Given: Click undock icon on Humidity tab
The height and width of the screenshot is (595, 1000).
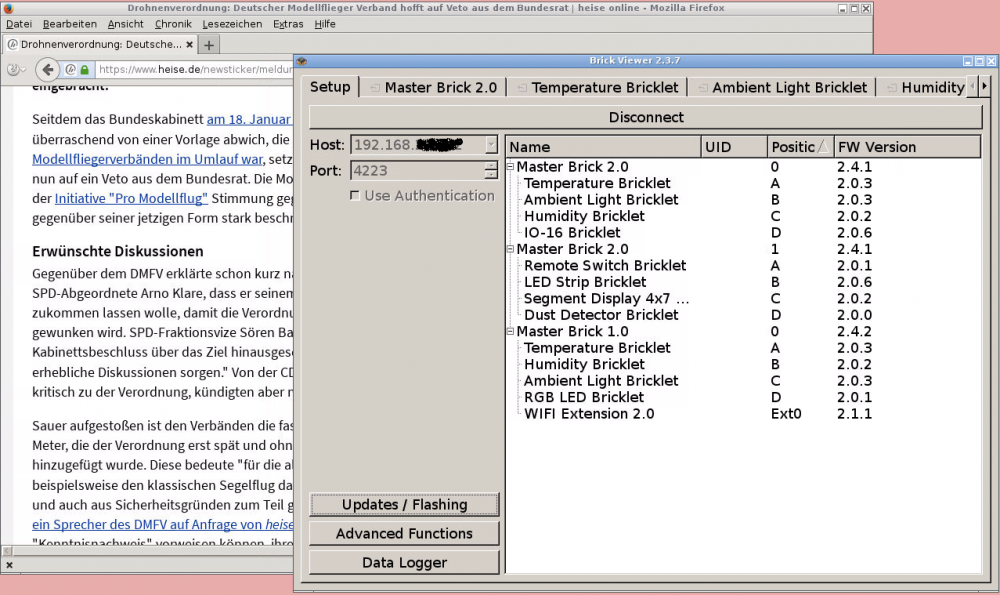Looking at the screenshot, I should point(892,88).
